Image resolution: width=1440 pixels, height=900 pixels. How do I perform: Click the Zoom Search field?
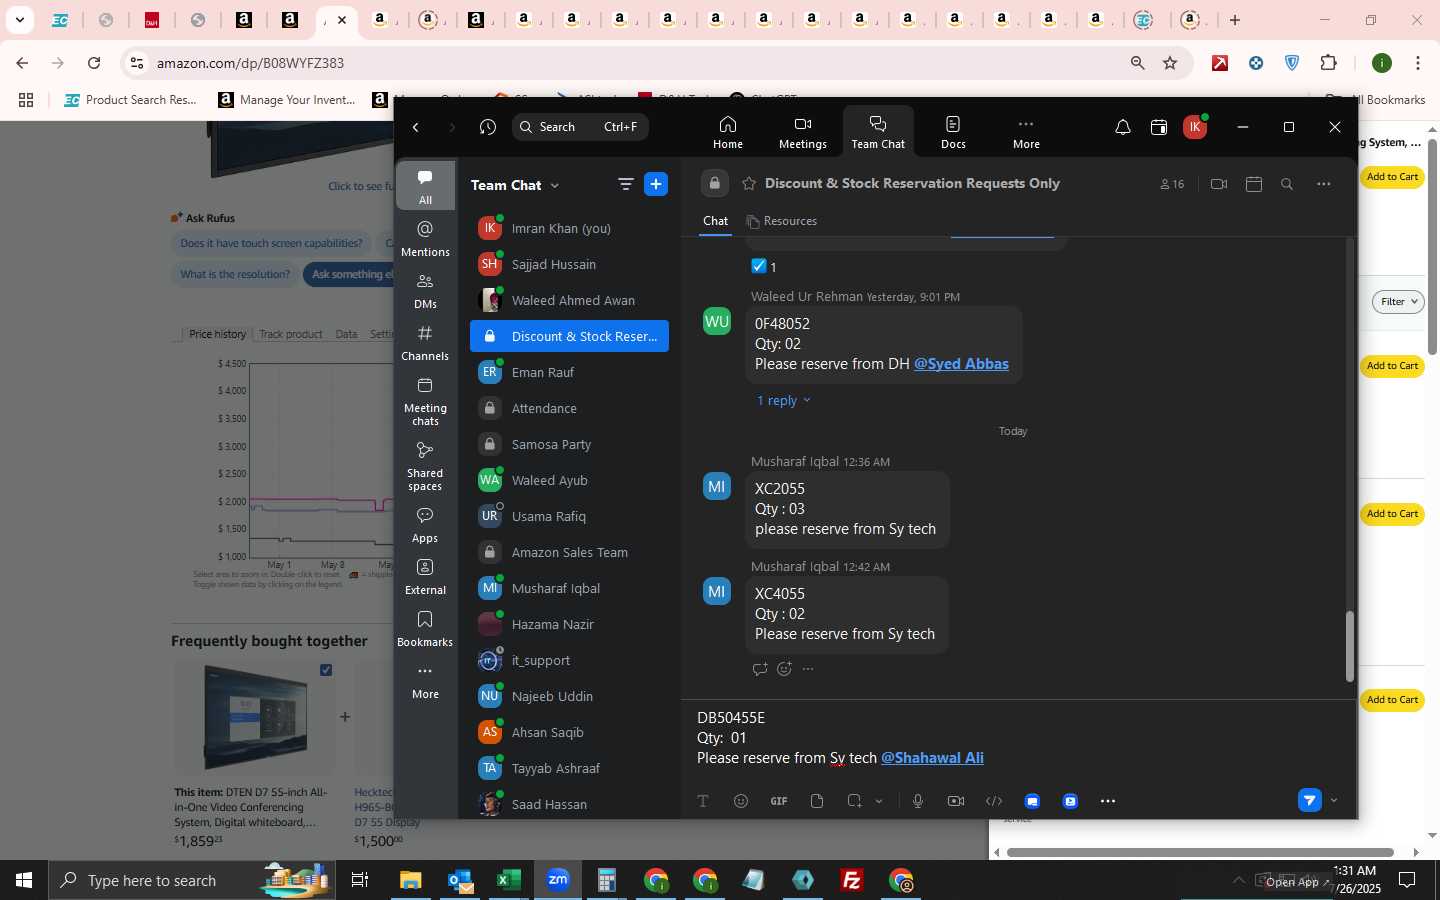pyautogui.click(x=580, y=127)
